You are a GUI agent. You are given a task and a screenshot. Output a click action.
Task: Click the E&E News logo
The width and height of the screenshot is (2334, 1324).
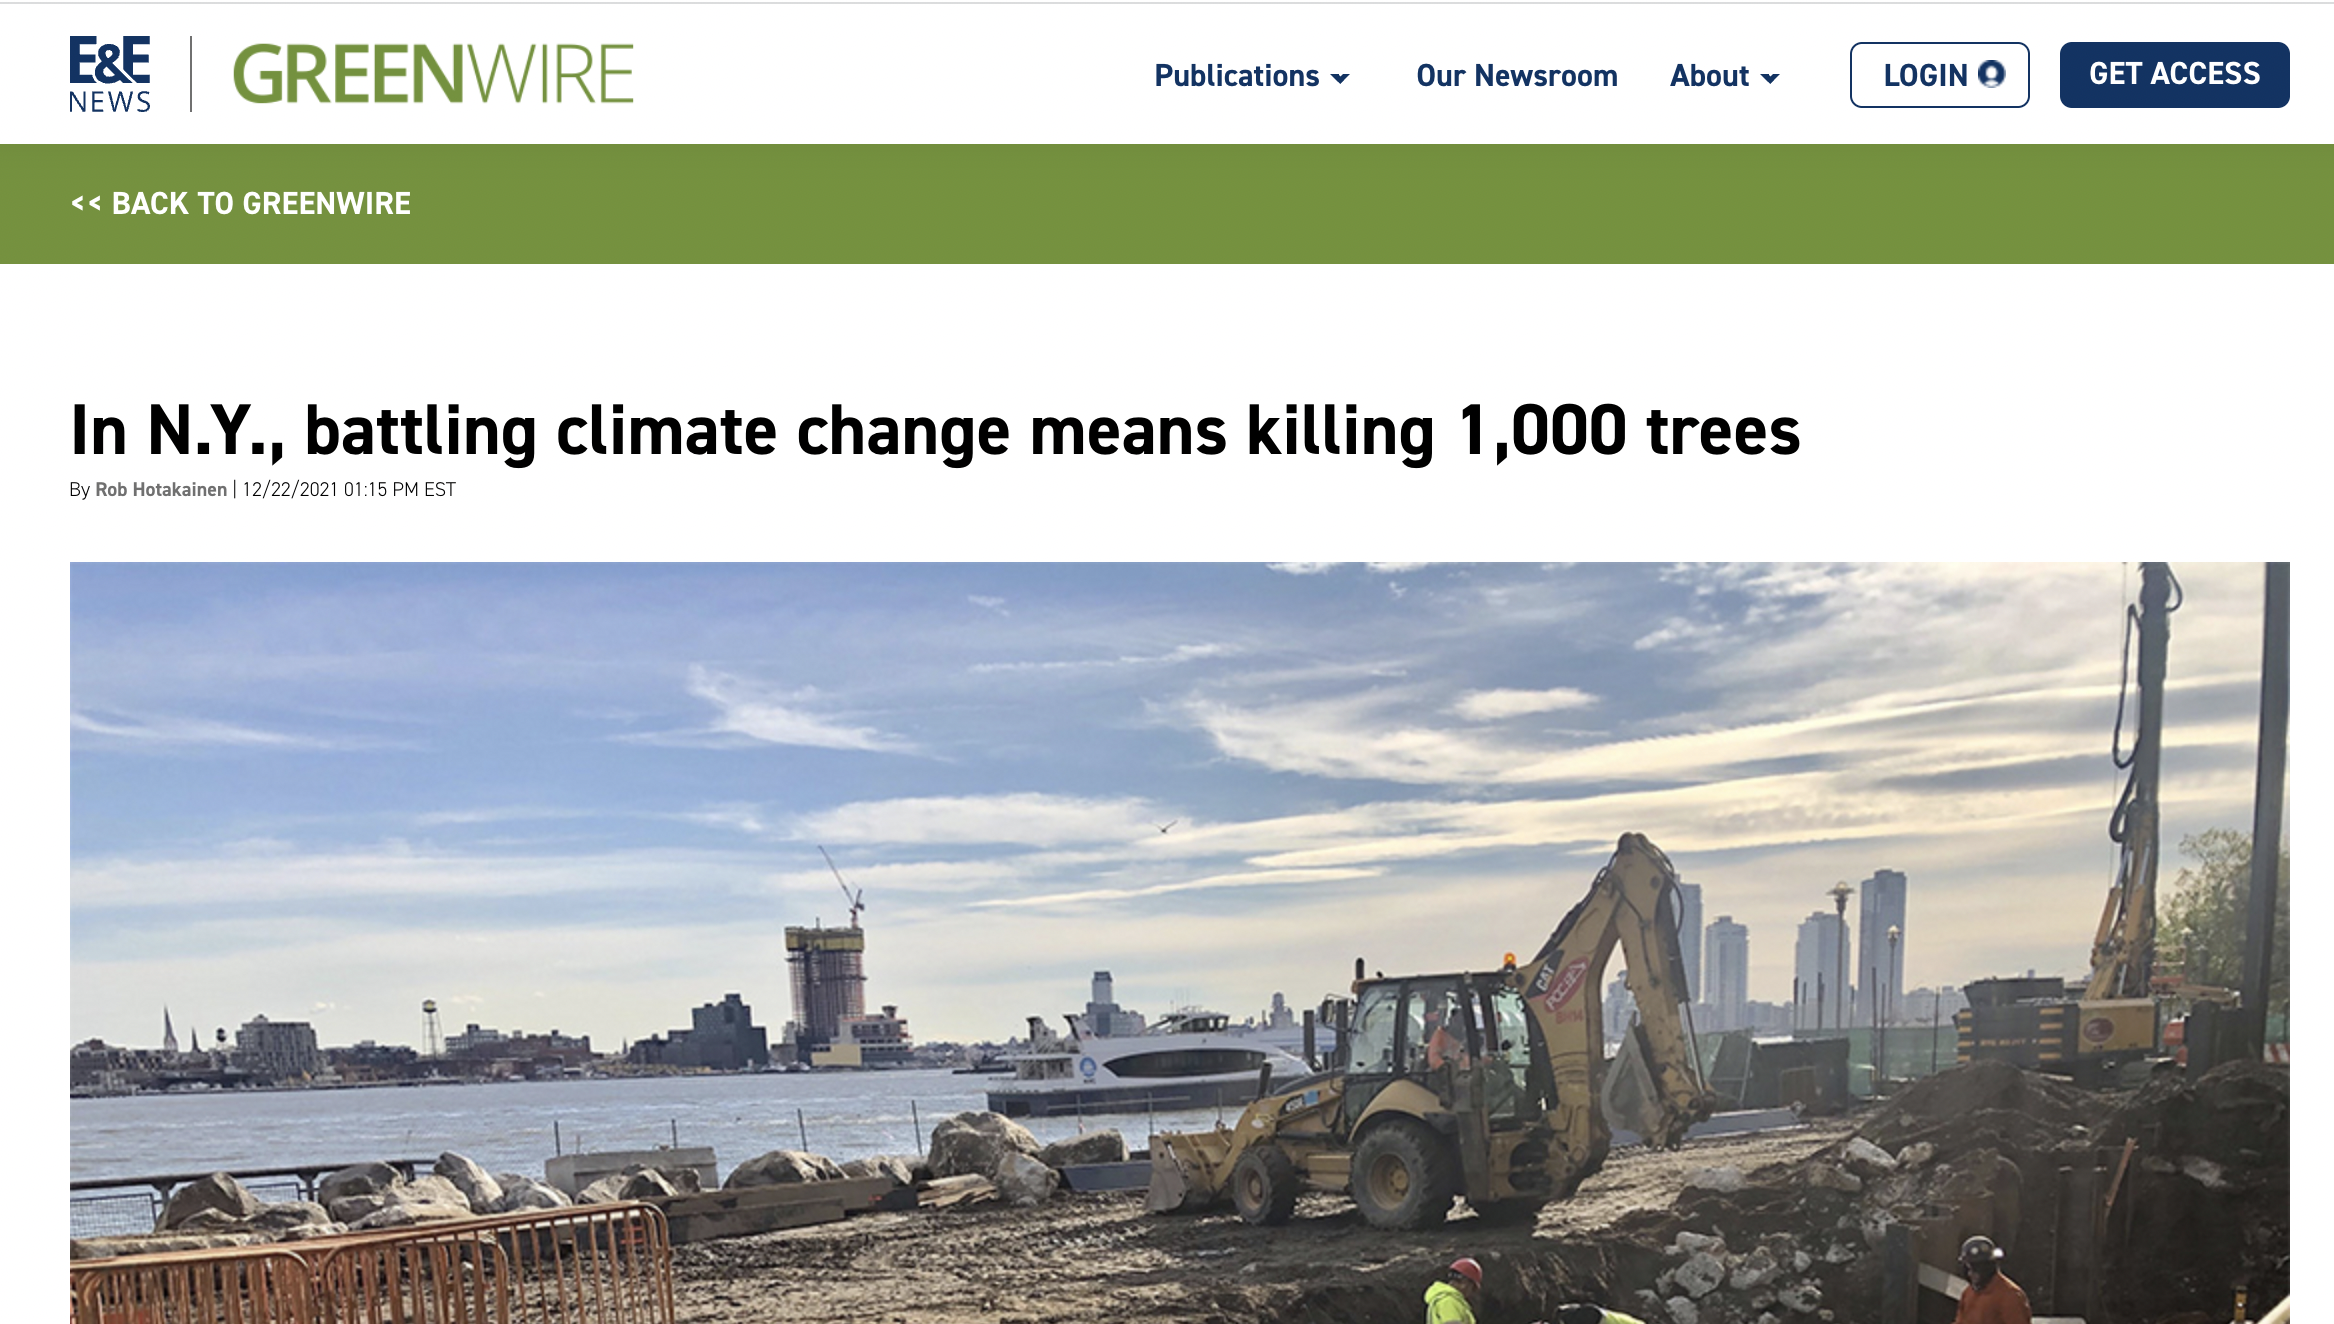(110, 74)
